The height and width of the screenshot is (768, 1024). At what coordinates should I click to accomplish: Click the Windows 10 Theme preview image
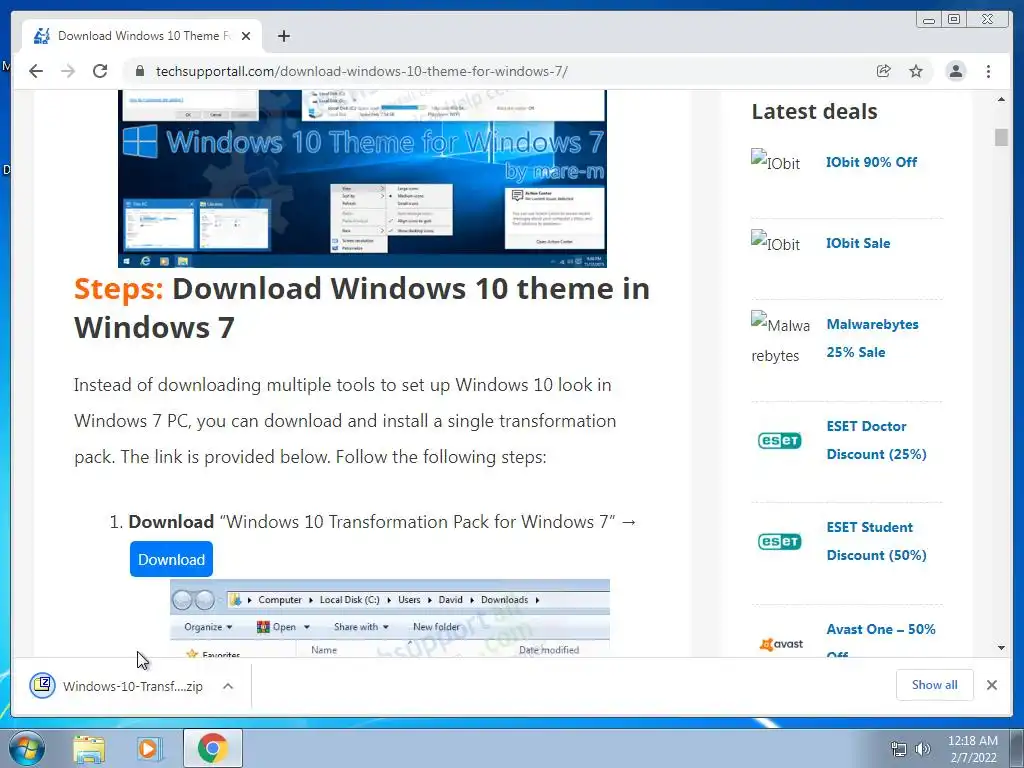point(362,179)
